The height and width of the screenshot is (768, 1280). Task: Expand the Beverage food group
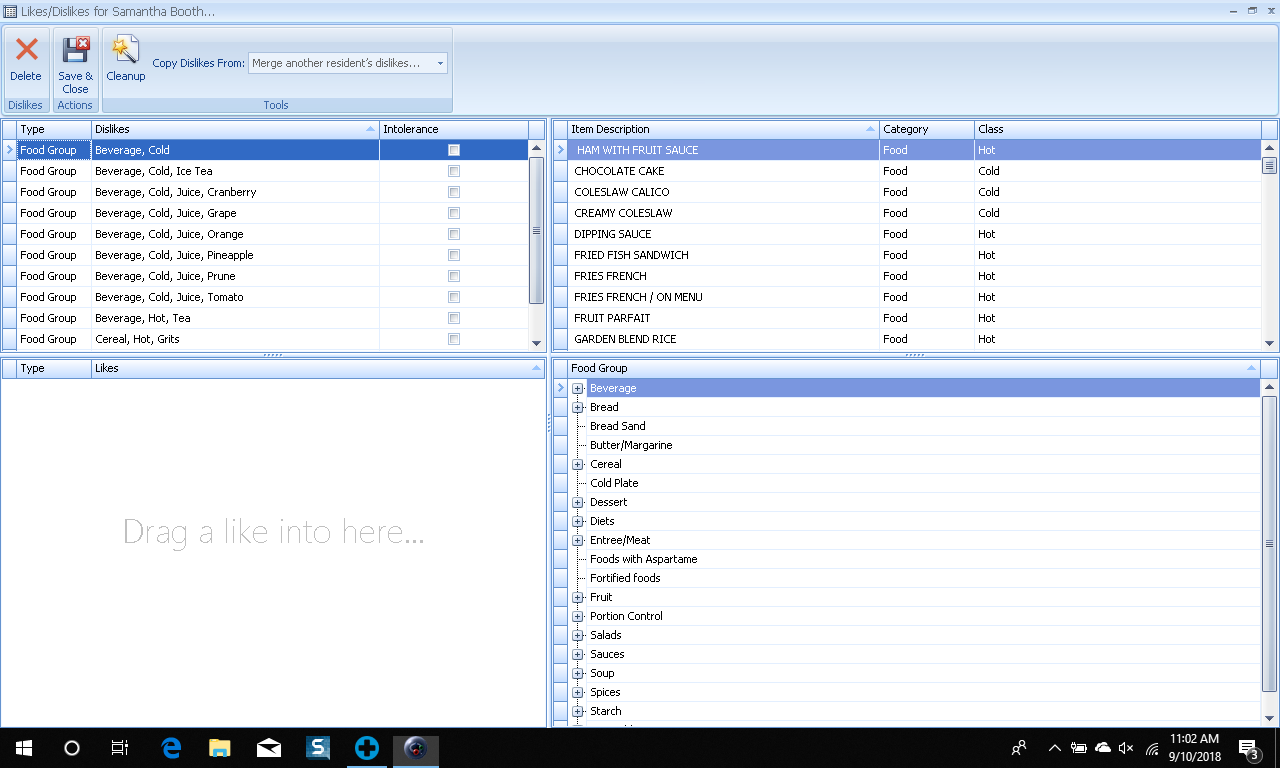pos(578,388)
